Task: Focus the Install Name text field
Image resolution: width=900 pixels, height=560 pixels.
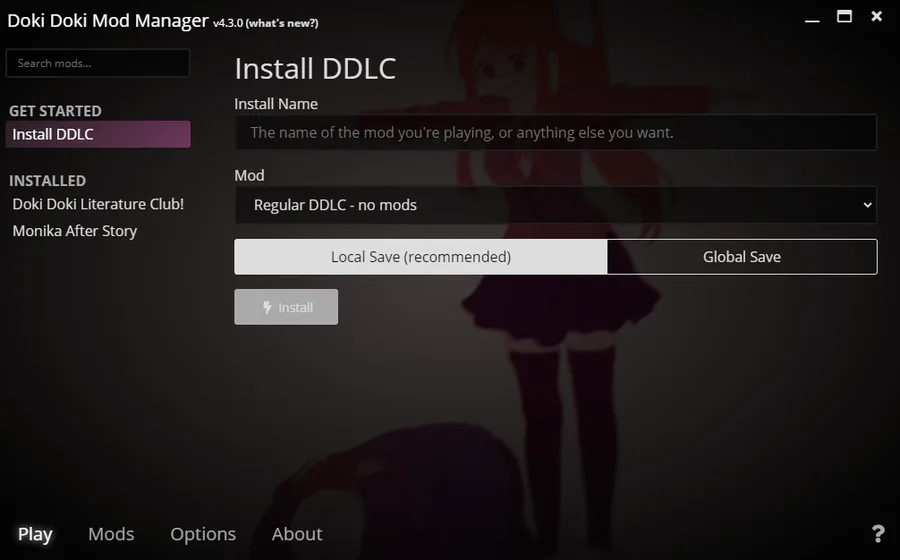Action: [x=556, y=133]
